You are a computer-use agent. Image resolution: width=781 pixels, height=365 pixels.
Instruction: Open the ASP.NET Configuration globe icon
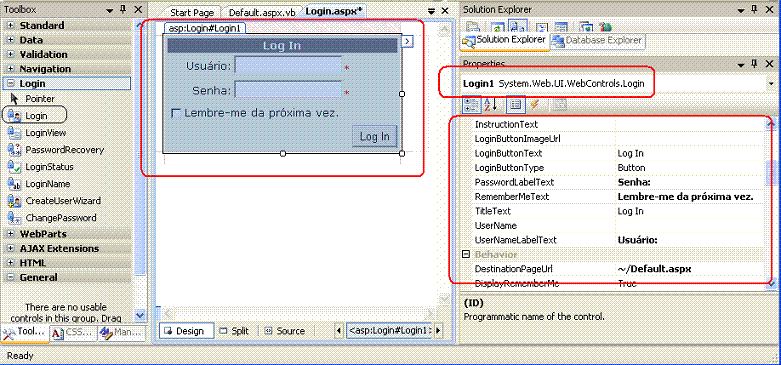[605, 27]
